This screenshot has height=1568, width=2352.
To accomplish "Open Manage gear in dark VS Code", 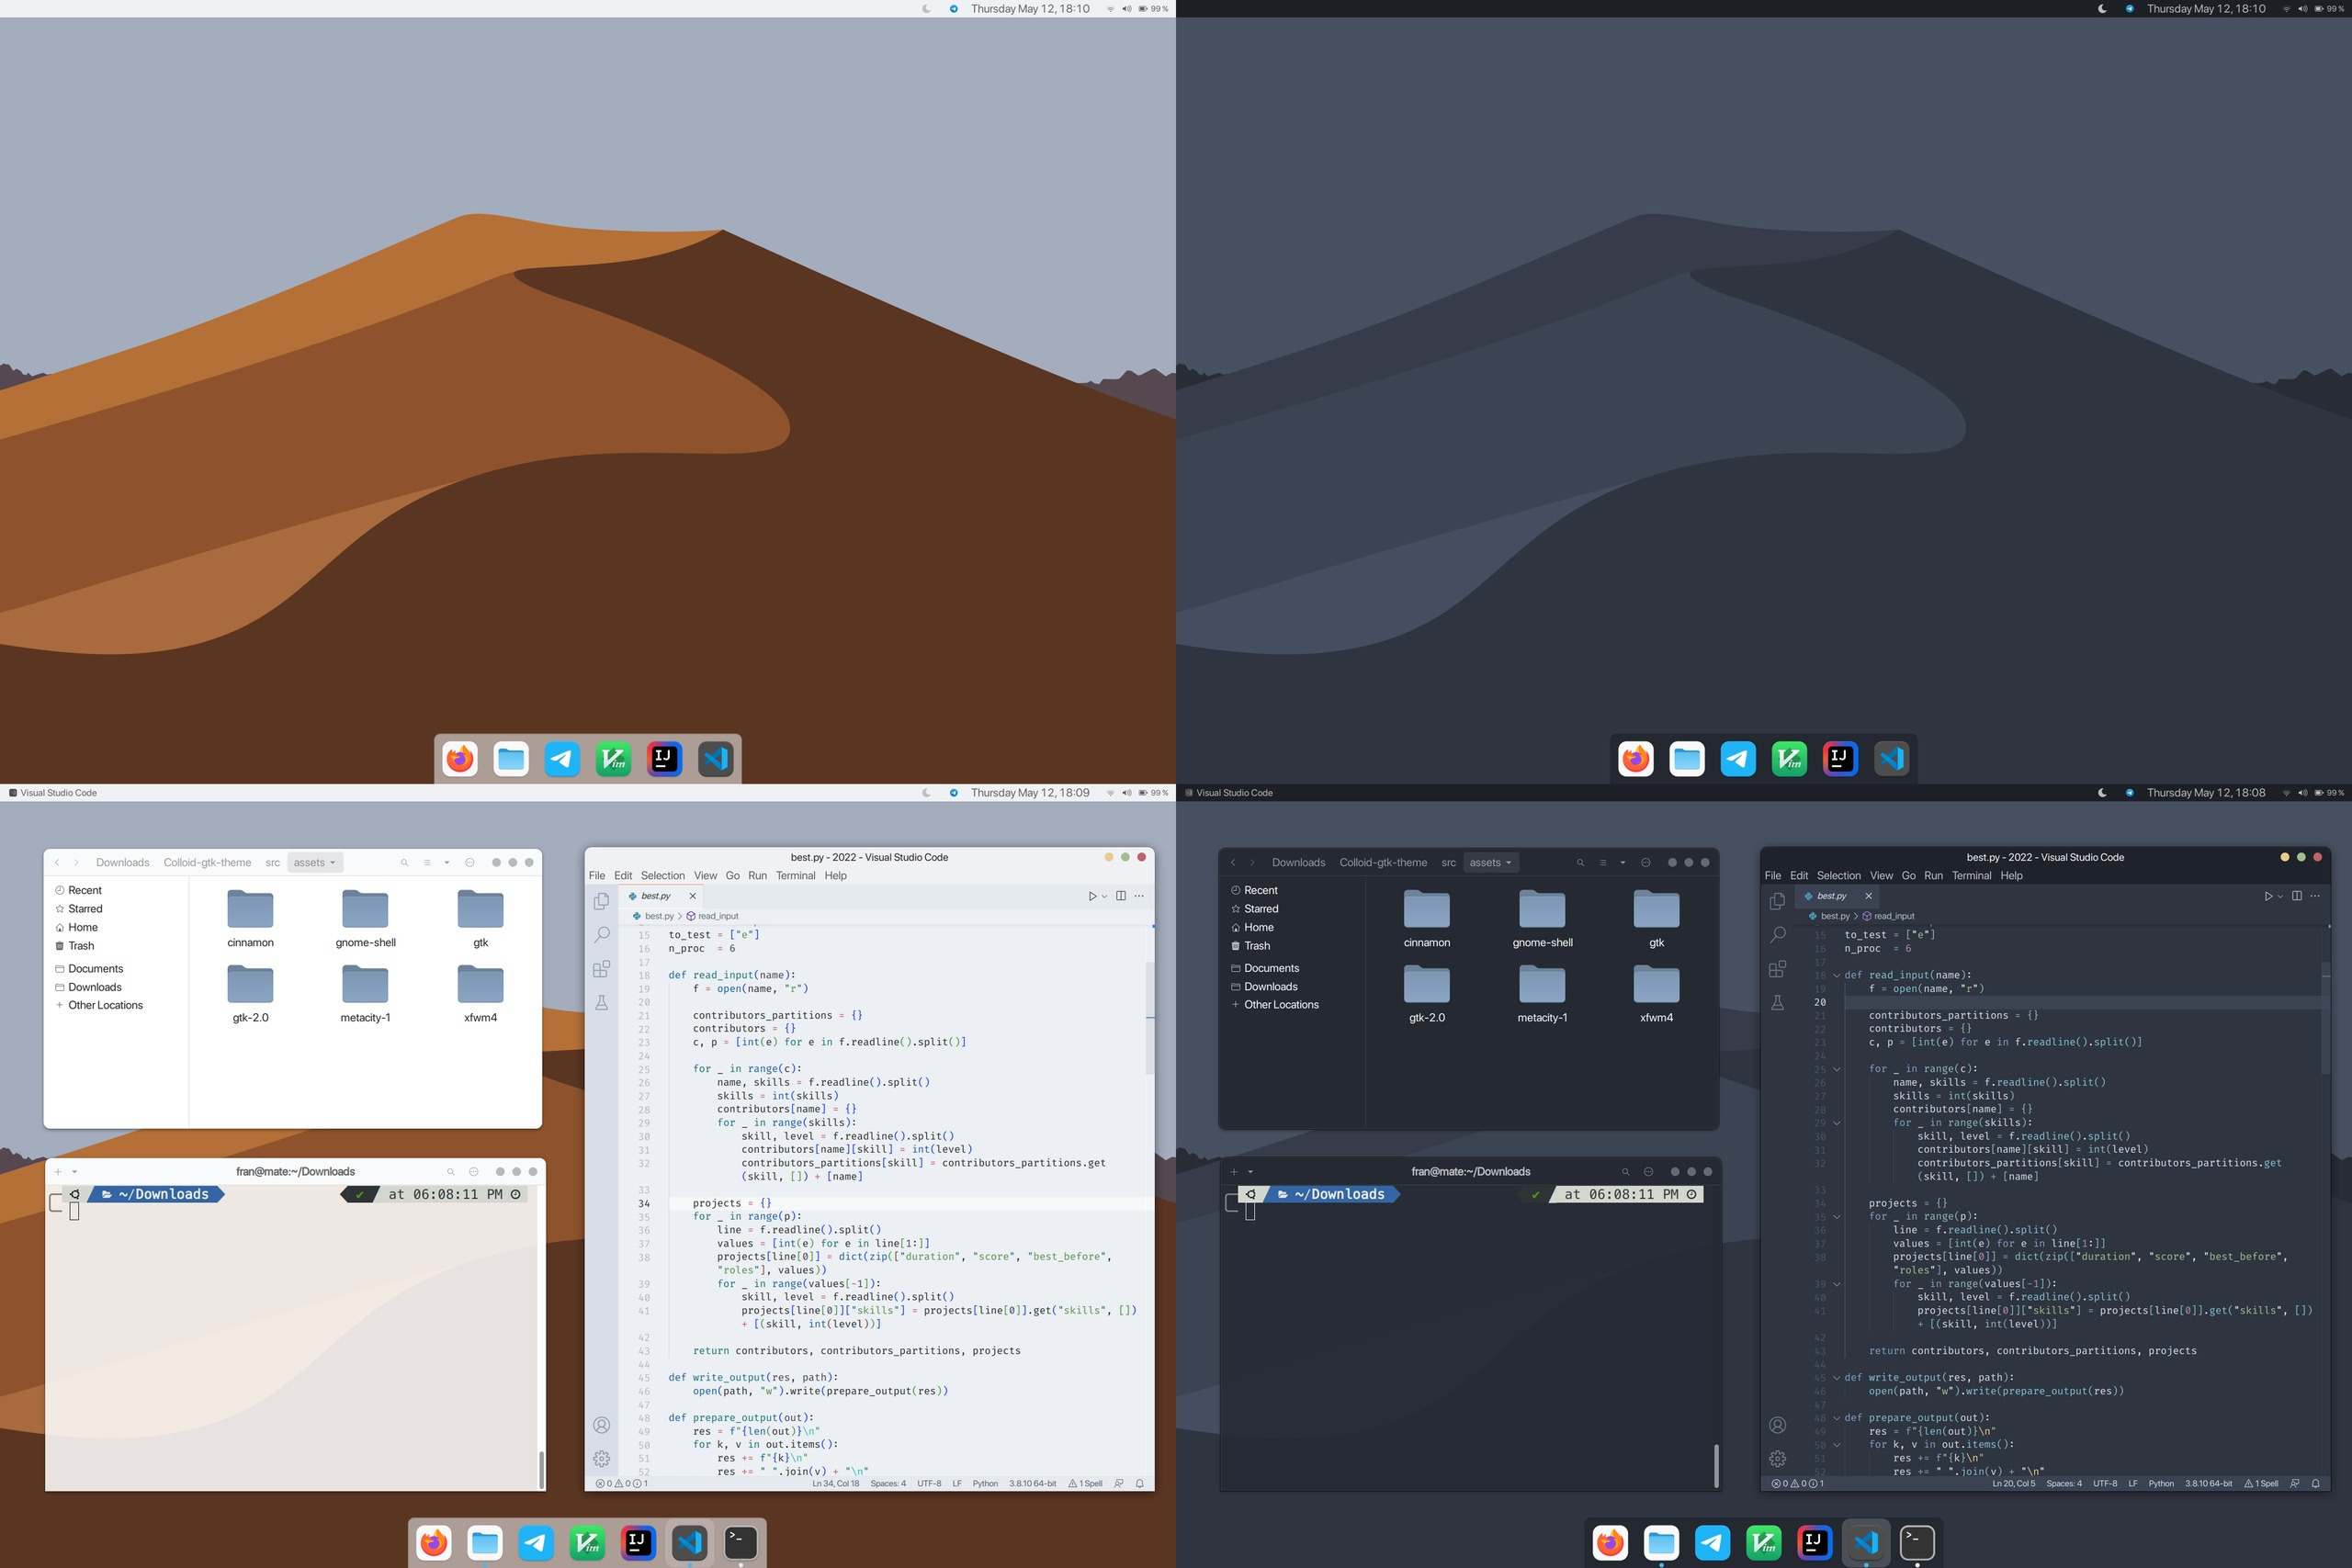I will pyautogui.click(x=1777, y=1459).
